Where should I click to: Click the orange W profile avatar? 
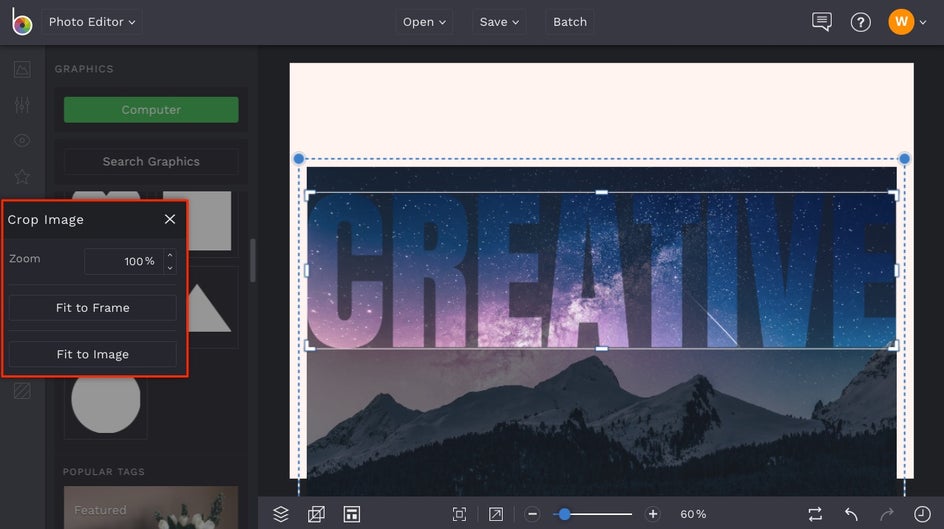tap(901, 22)
